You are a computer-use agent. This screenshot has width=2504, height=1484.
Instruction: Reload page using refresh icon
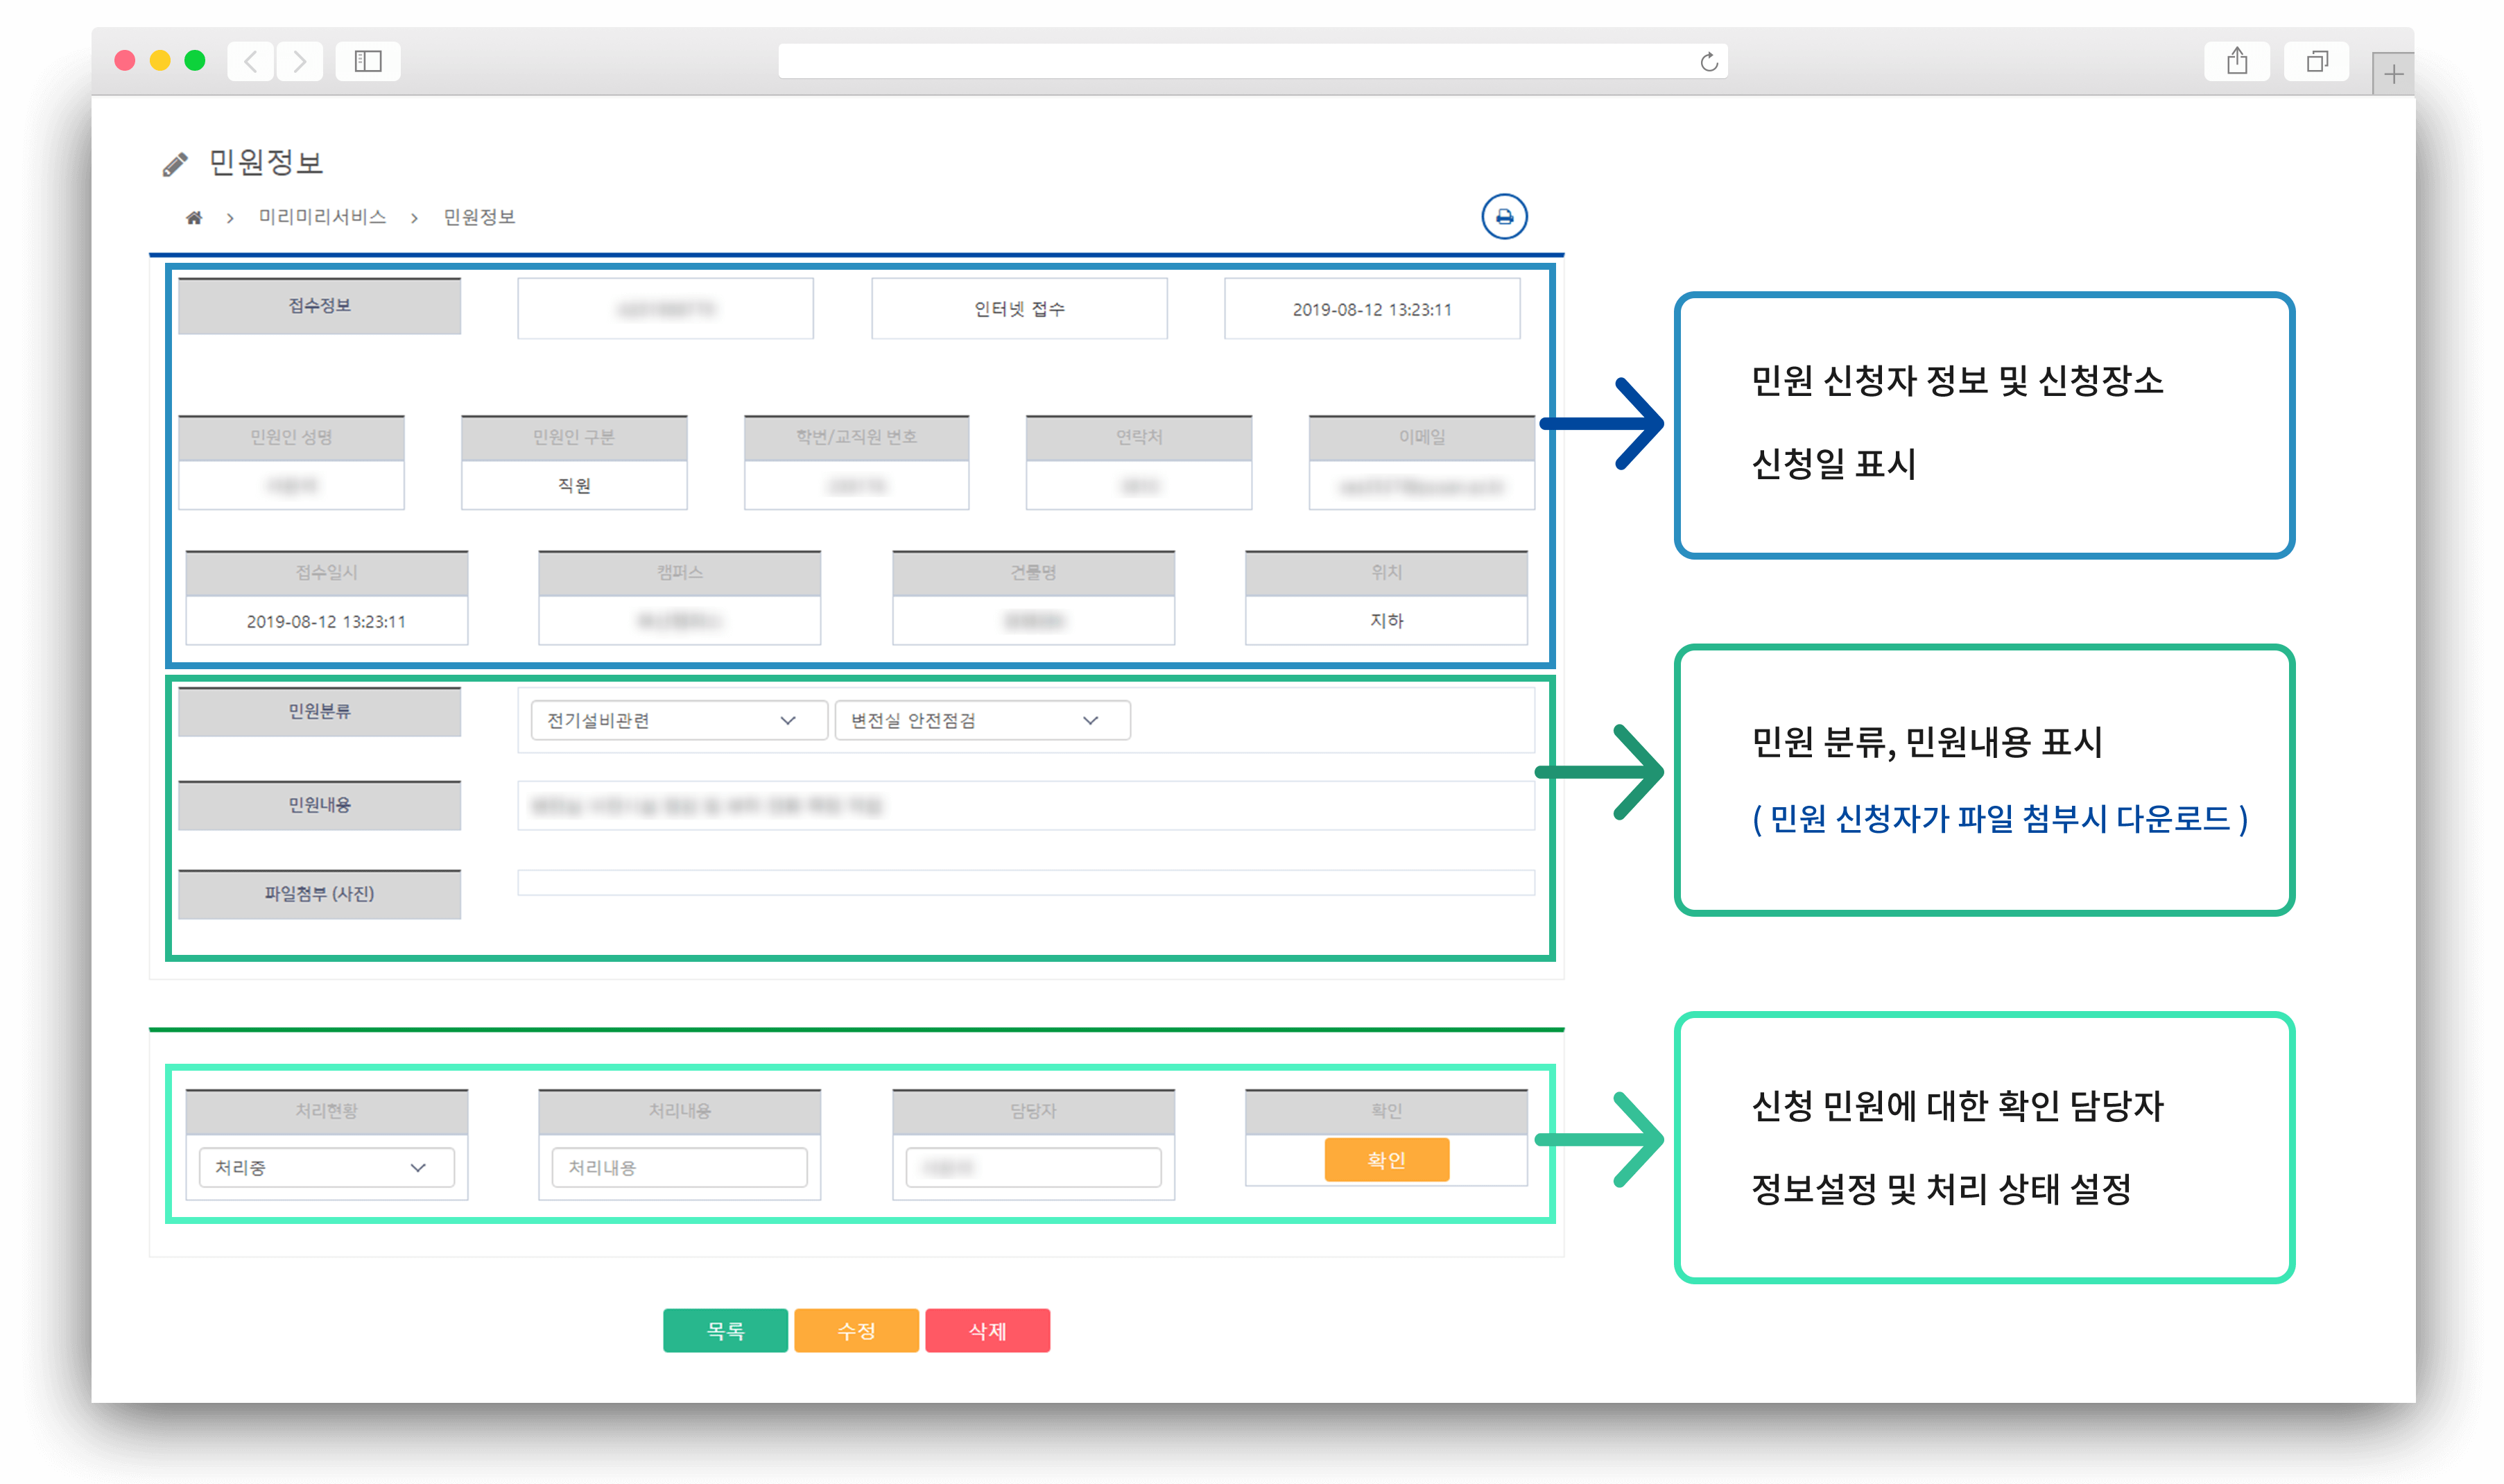(x=1708, y=62)
